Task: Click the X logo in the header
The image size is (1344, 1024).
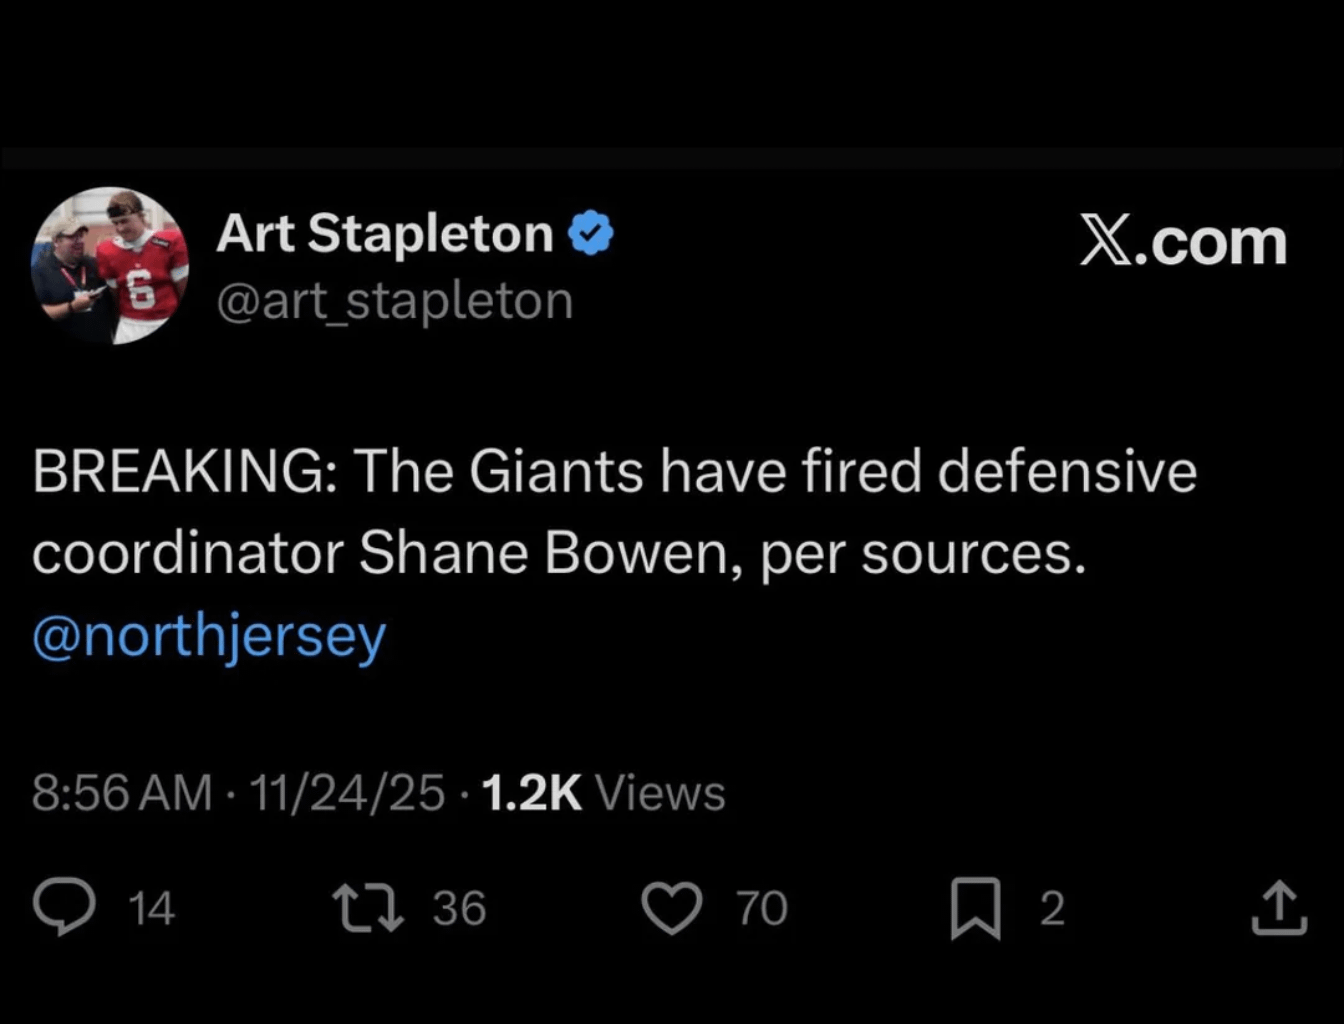Action: pyautogui.click(x=1106, y=242)
